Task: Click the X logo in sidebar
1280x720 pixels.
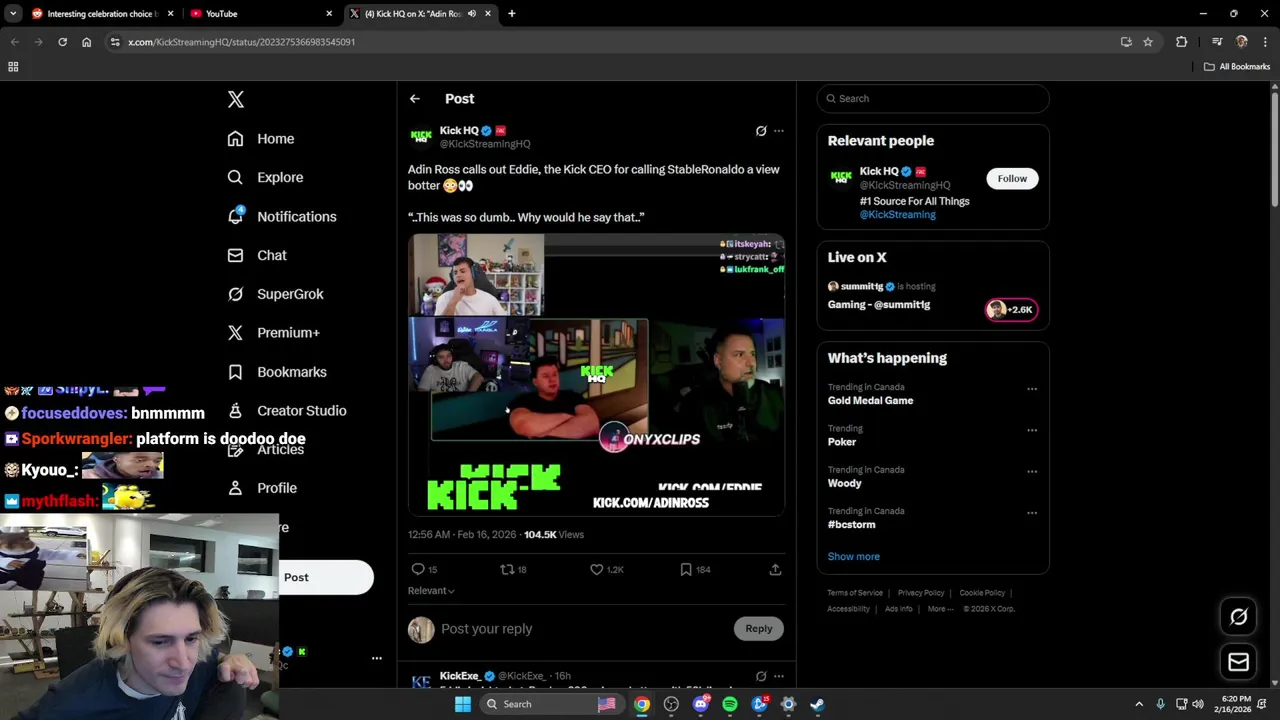Action: tap(236, 99)
